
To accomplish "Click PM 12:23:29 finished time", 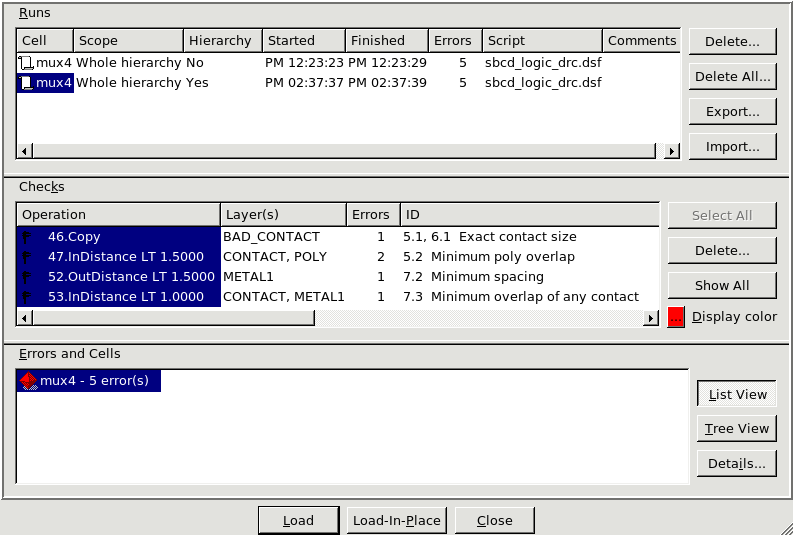I will pyautogui.click(x=387, y=63).
